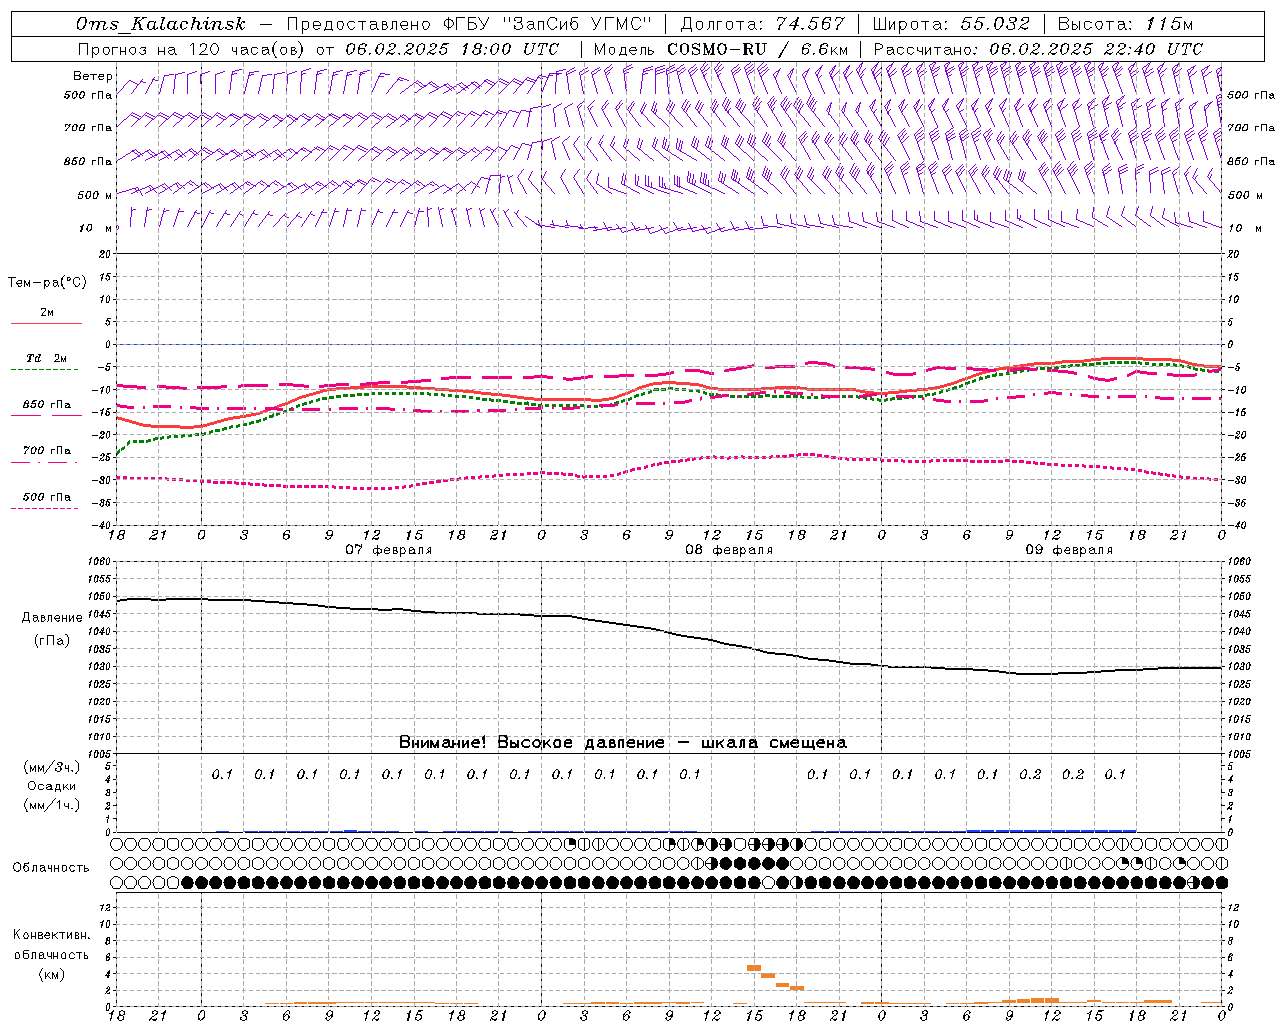Click the Рассчитано: 06.02.2025 22:40 UTC text
This screenshot has height=1024, width=1280.
click(x=1038, y=49)
